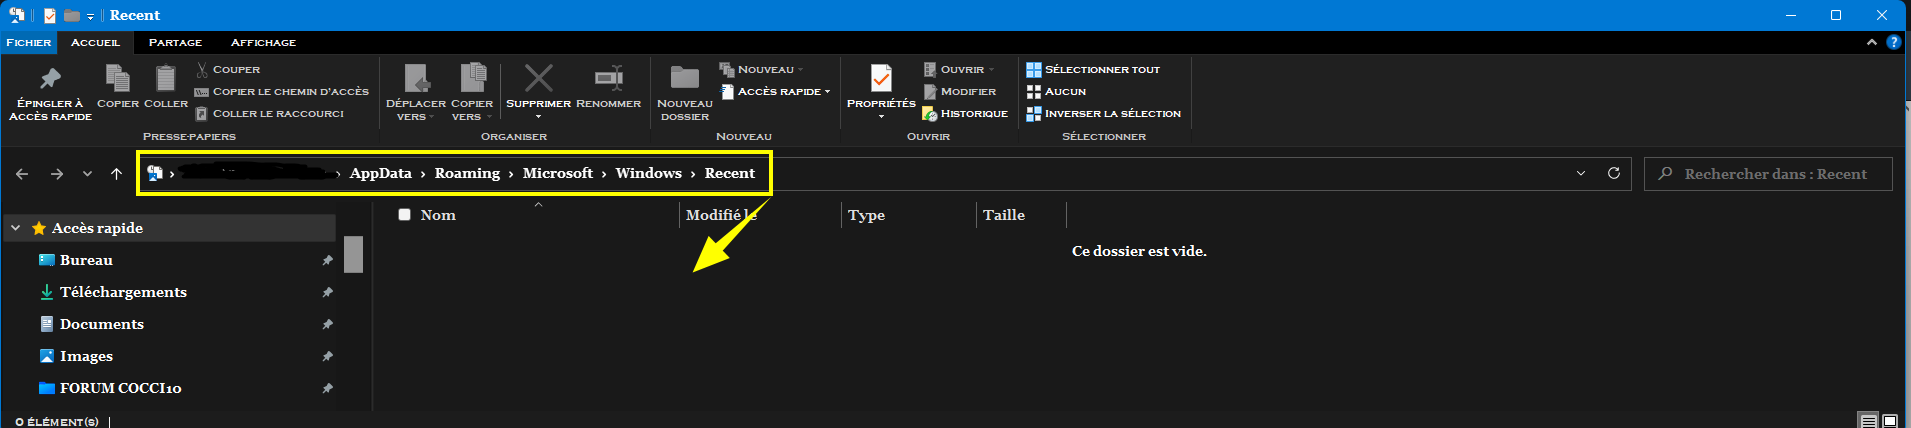Sort by the Type column header
Screen dimensions: 1911x428
(x=866, y=215)
